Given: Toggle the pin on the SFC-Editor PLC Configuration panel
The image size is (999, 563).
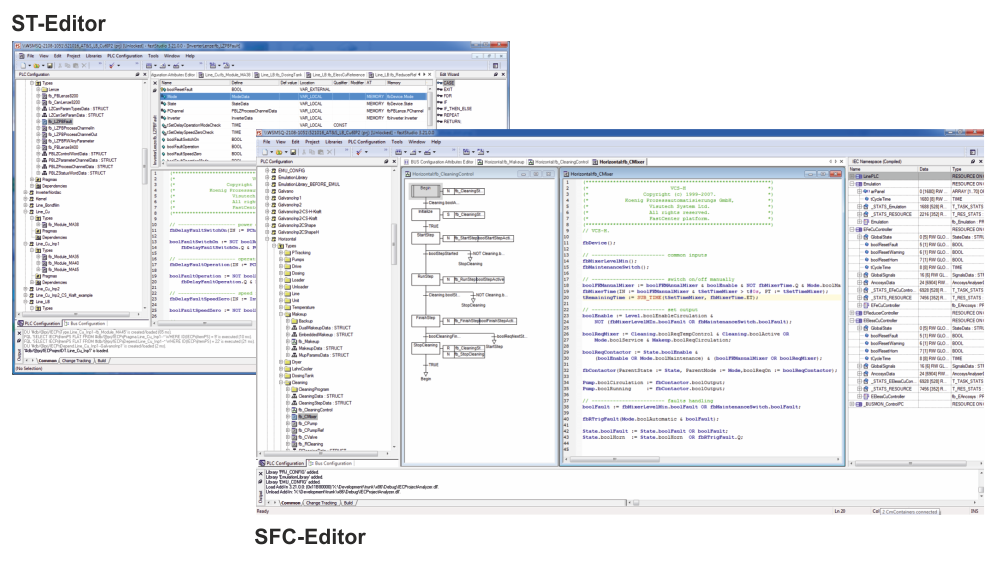Looking at the screenshot, I should pos(386,160).
